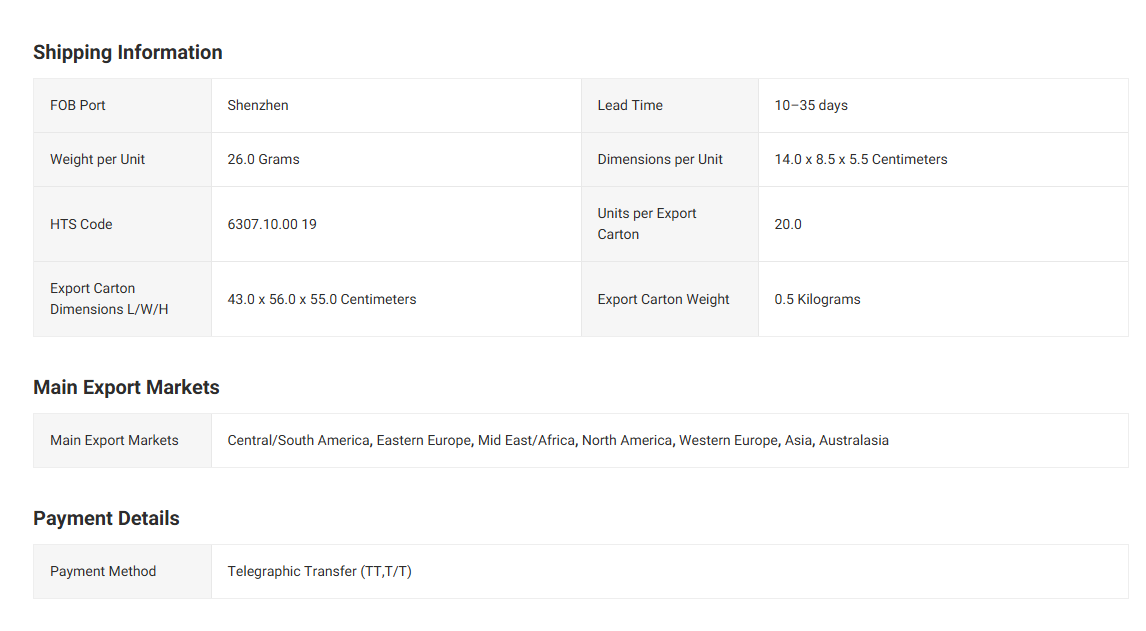This screenshot has width=1146, height=631.
Task: Select the export markets list text
Action: [x=558, y=440]
